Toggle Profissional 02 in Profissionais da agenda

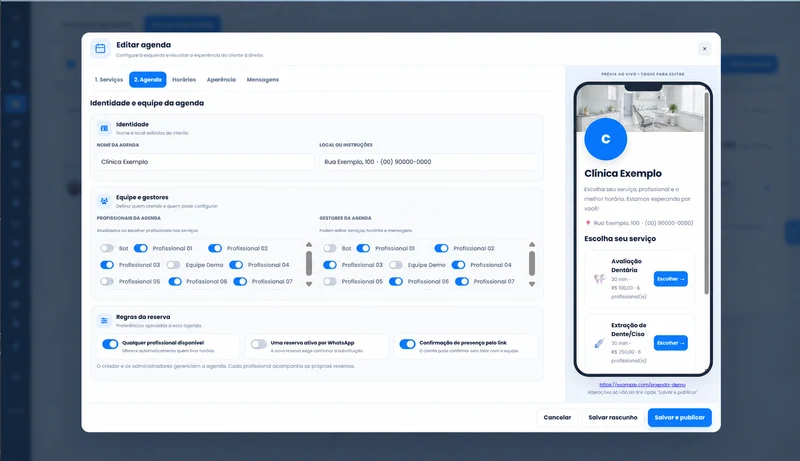coord(215,248)
